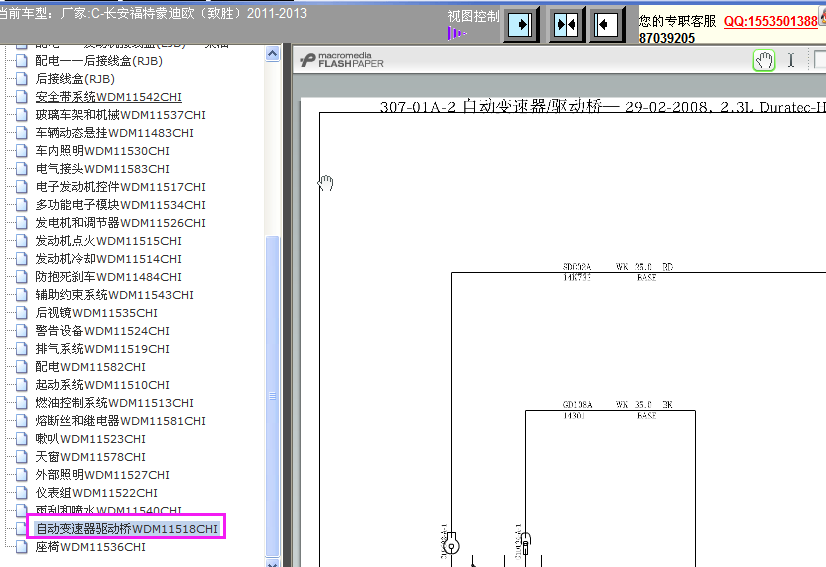826x567 pixels.
Task: Click document icon beside 排气系统WDM11519CHI
Action: tap(22, 349)
